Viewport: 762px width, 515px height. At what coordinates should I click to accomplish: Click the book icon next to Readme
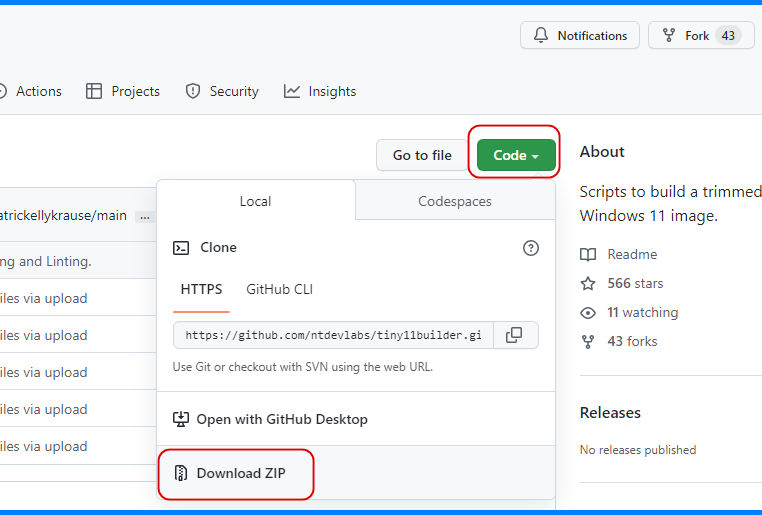click(x=589, y=254)
